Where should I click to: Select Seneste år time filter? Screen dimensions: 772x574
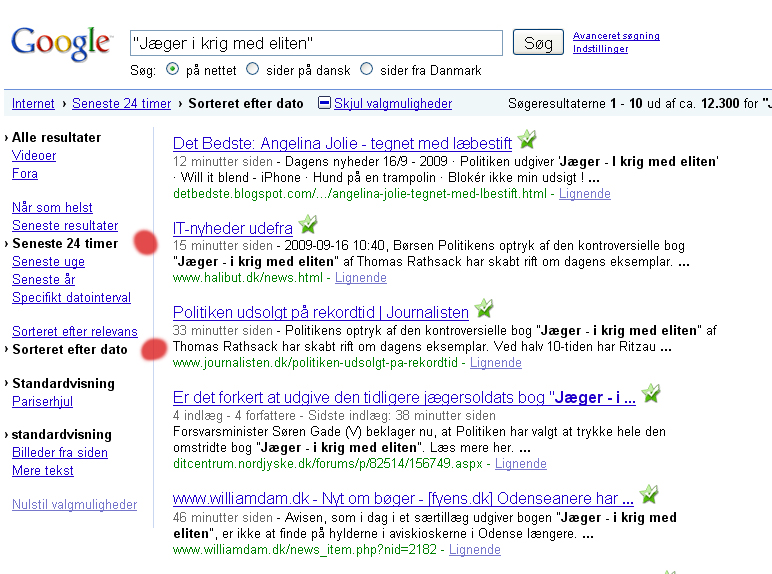pos(43,280)
